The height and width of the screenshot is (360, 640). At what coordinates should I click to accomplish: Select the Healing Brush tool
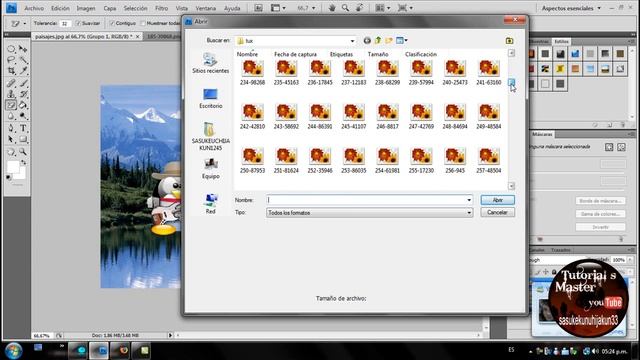[11, 83]
